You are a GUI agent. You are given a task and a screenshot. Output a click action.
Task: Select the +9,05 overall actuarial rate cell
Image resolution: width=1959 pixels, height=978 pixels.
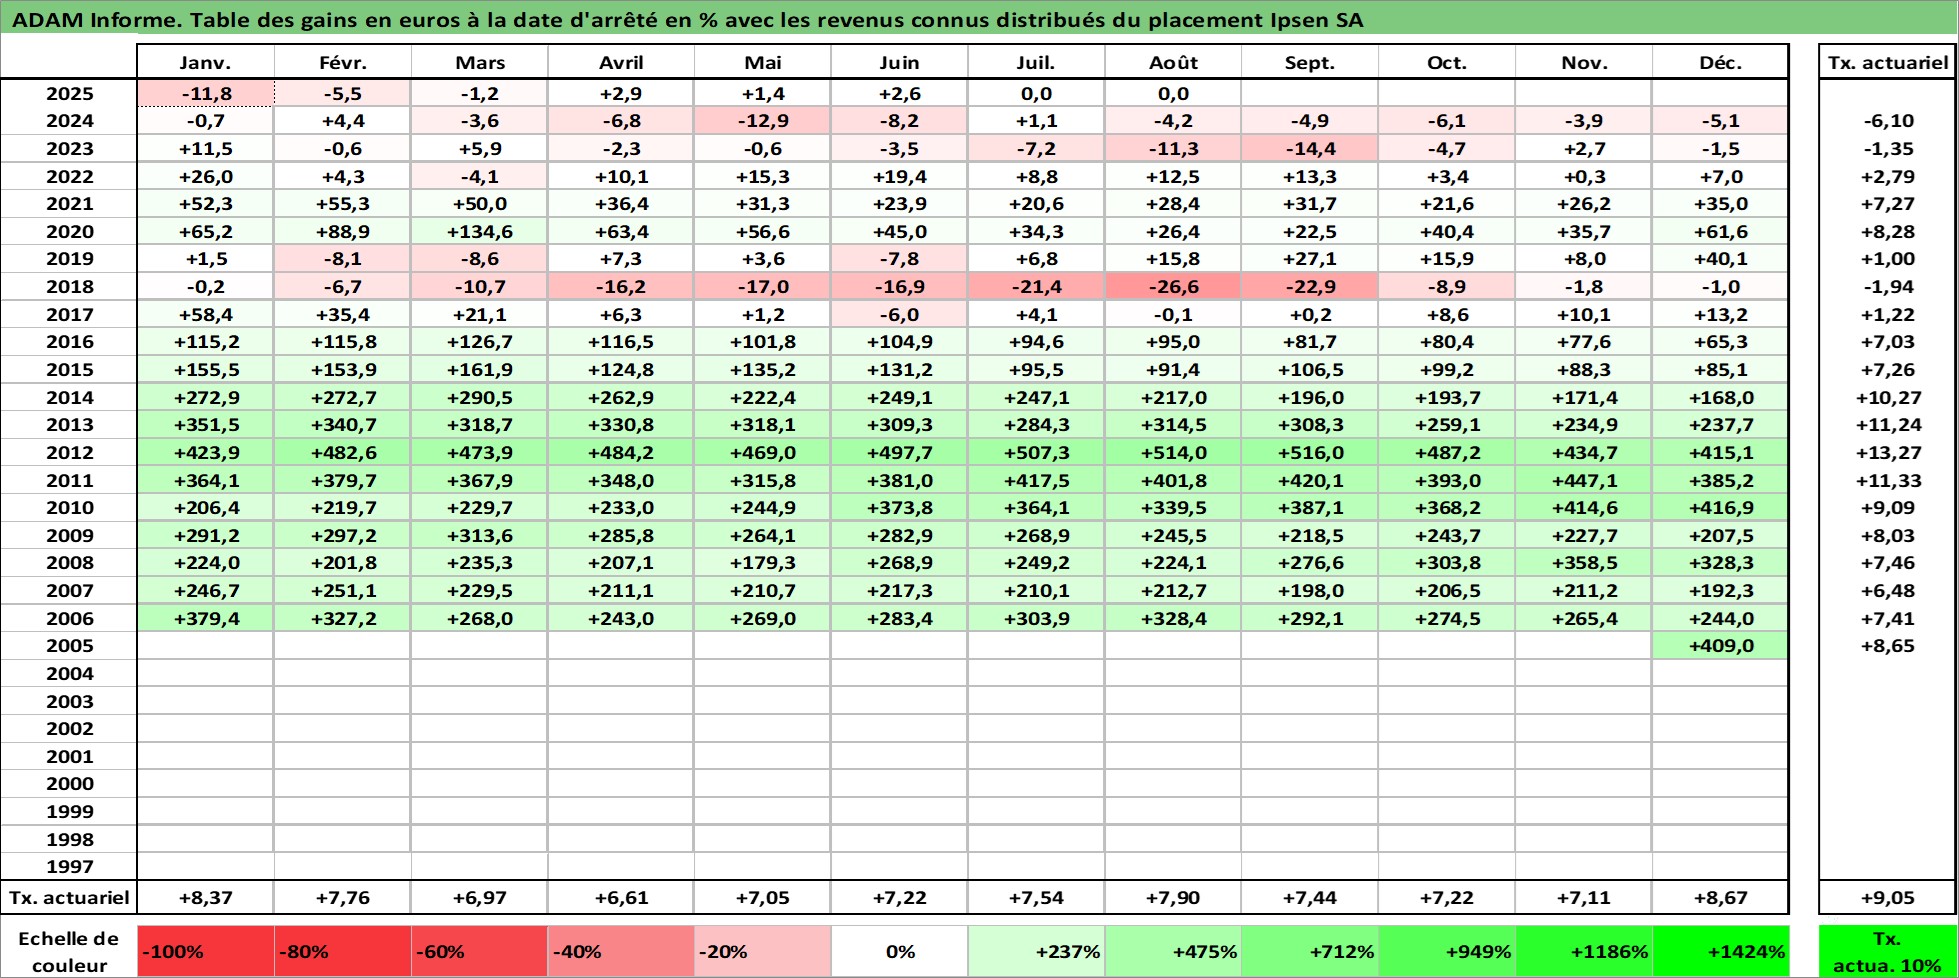1887,897
